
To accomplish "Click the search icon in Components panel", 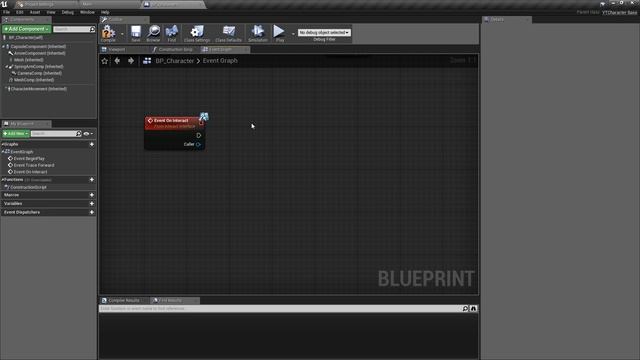I will click(92, 29).
